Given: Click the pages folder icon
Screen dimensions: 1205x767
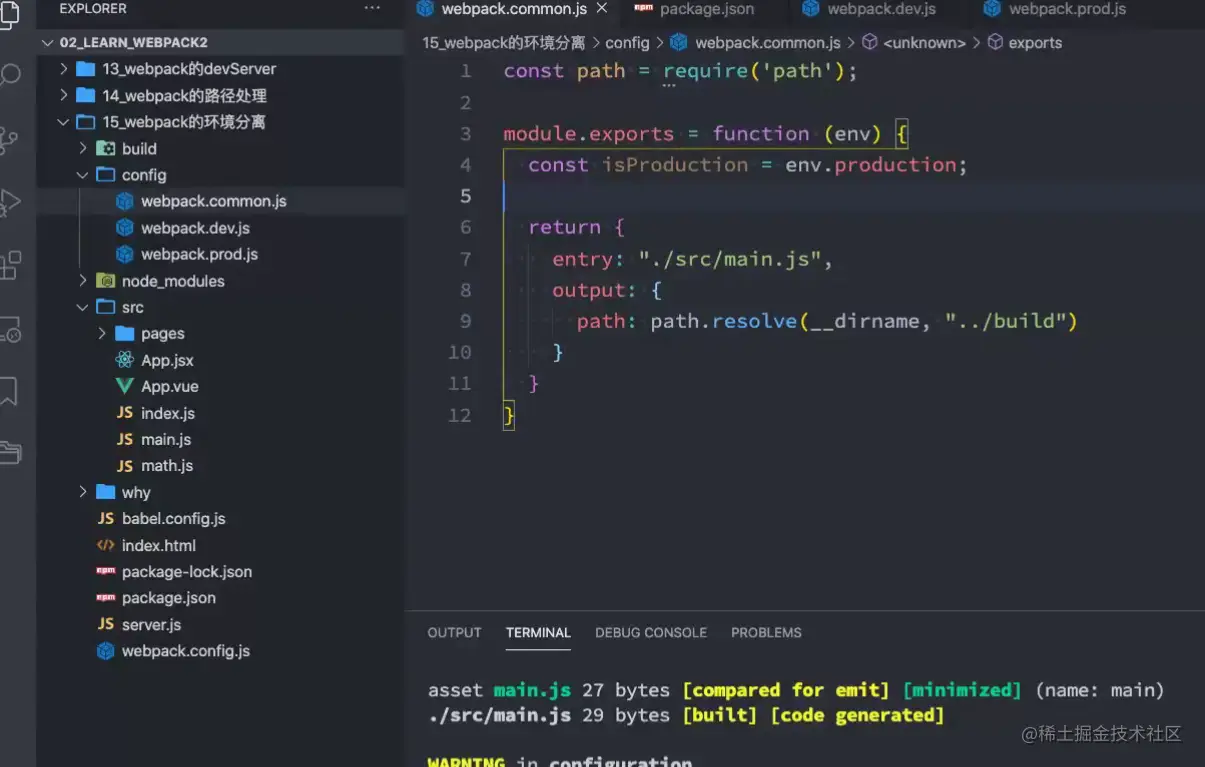Looking at the screenshot, I should point(125,333).
